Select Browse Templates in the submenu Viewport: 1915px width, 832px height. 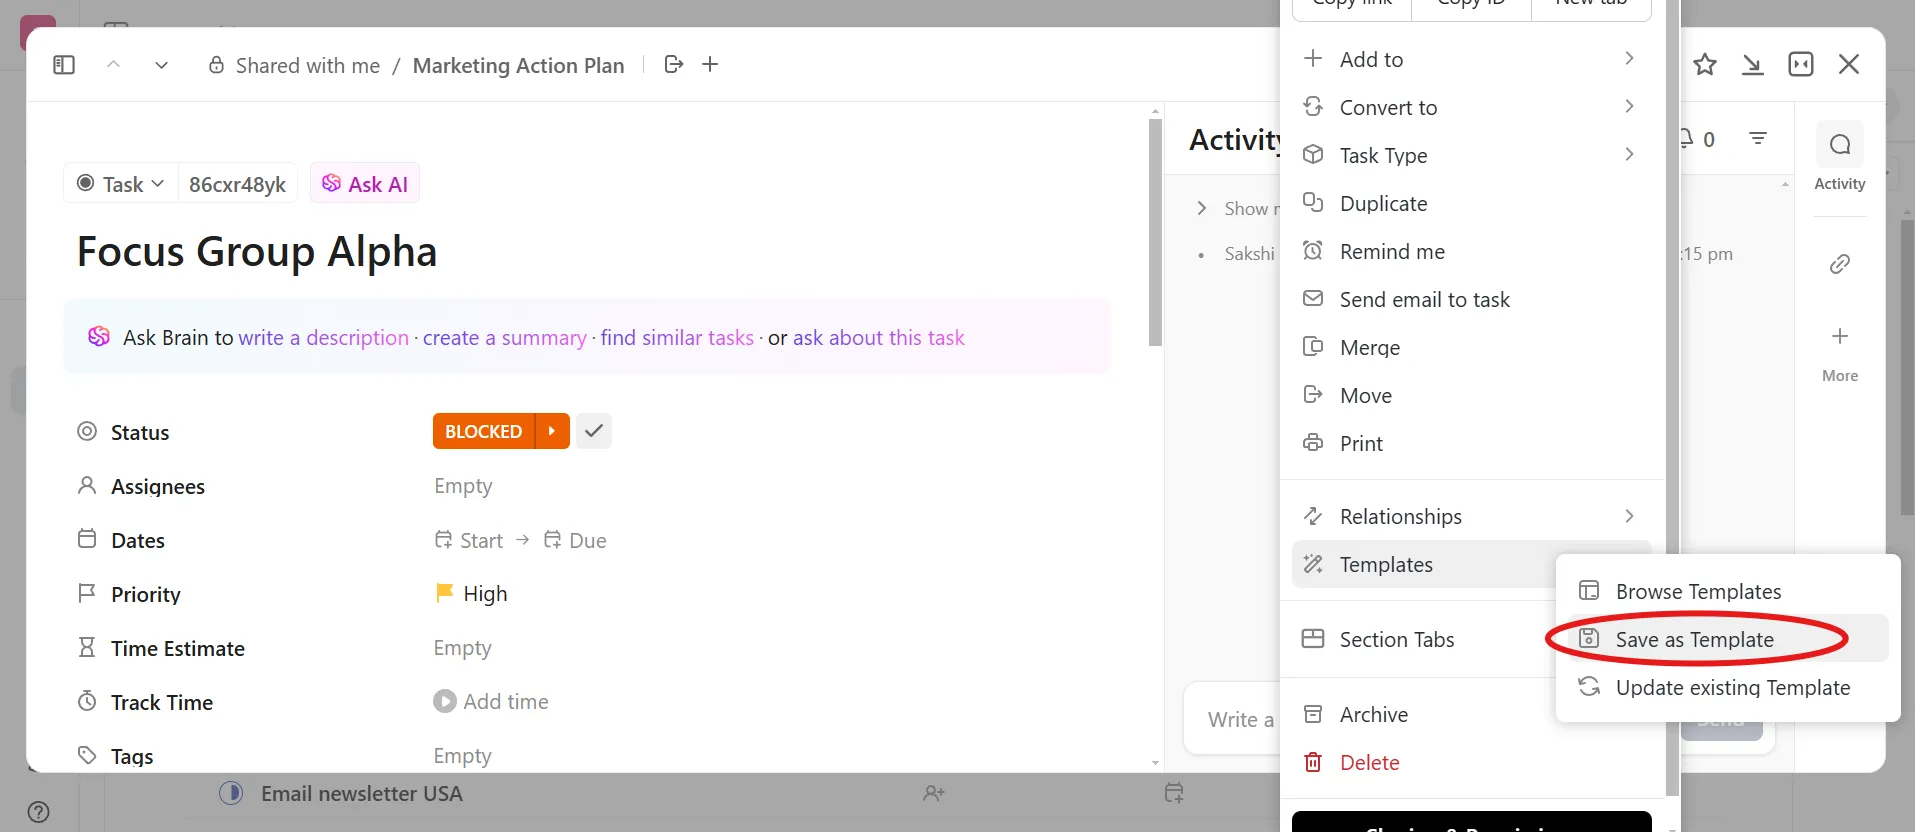pyautogui.click(x=1728, y=591)
